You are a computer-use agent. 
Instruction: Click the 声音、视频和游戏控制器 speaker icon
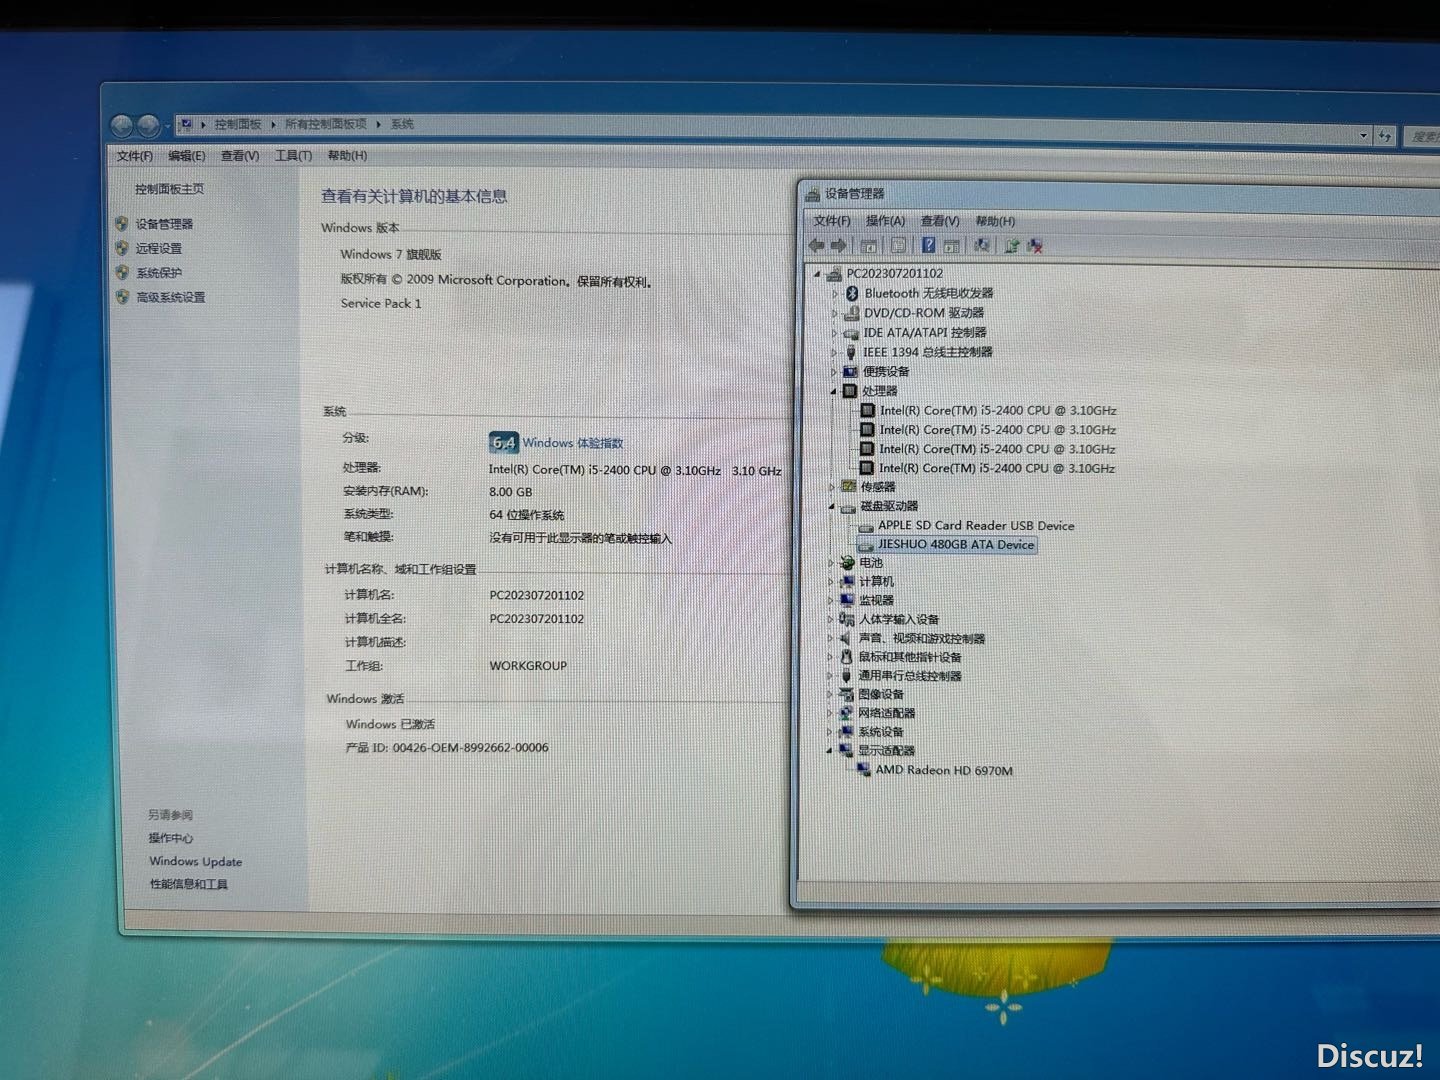tap(846, 638)
